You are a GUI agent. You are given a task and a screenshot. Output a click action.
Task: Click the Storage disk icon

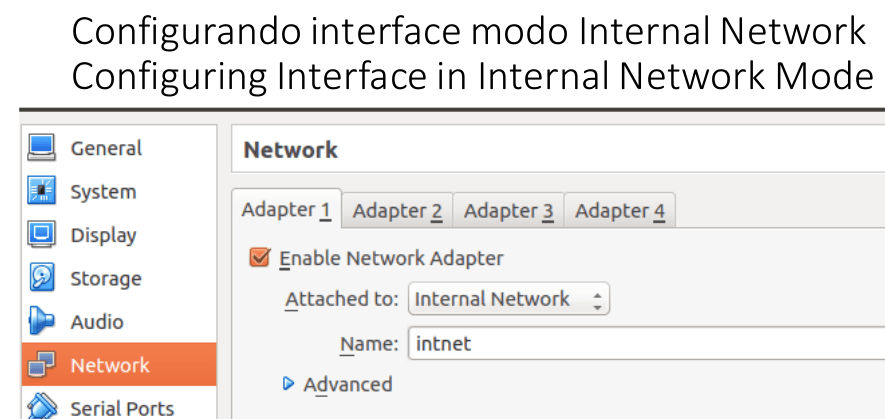(x=41, y=278)
